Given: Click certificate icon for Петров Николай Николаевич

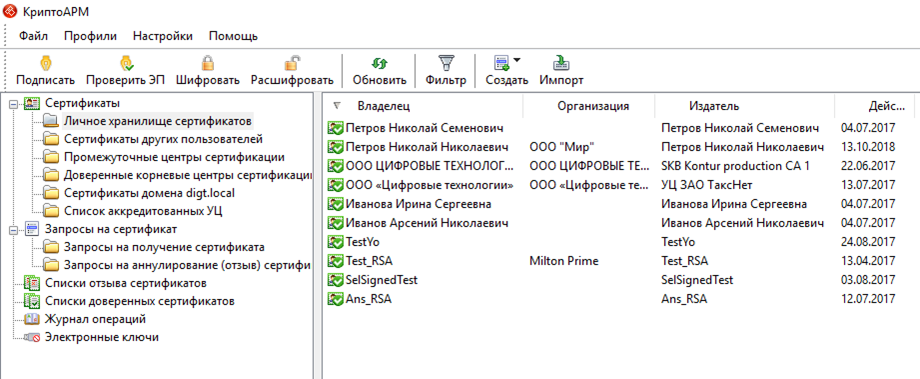Looking at the screenshot, I should point(335,147).
